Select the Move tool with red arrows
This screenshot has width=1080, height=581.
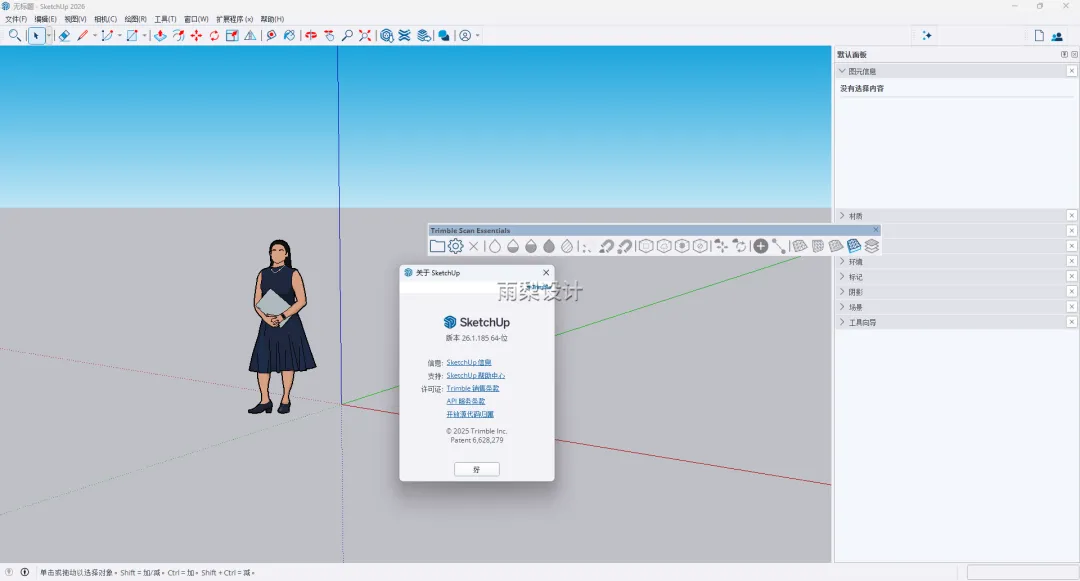[x=196, y=35]
